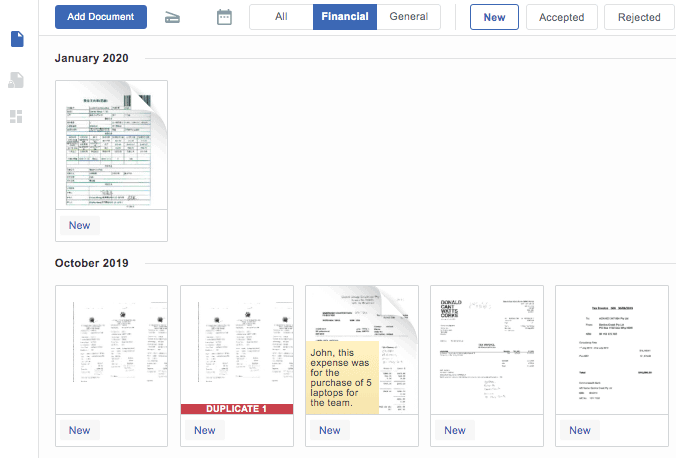The height and width of the screenshot is (458, 676).
Task: Open the Donald Cant Watts Corke invoice thumbnail
Action: pos(486,350)
